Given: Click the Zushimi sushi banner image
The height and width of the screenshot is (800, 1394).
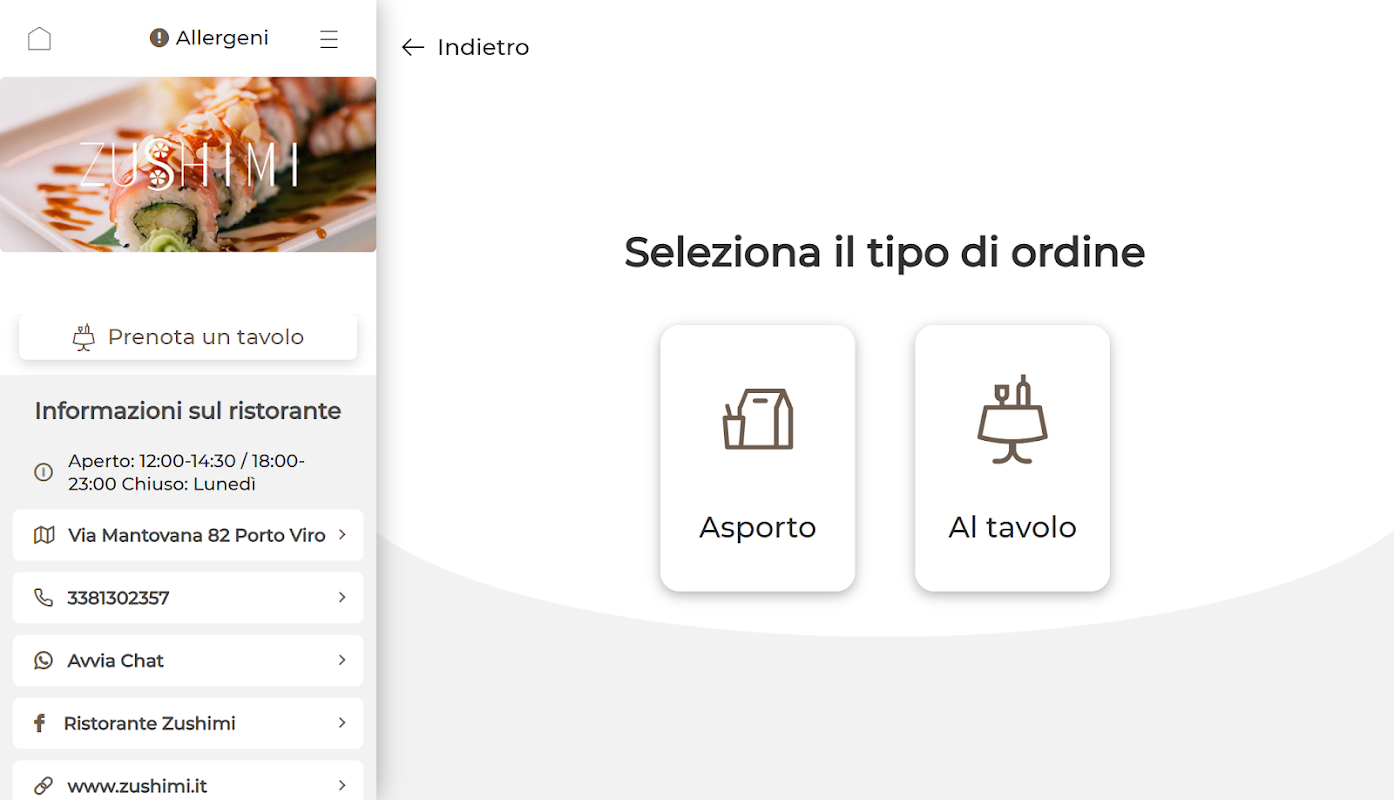Looking at the screenshot, I should click(x=188, y=164).
